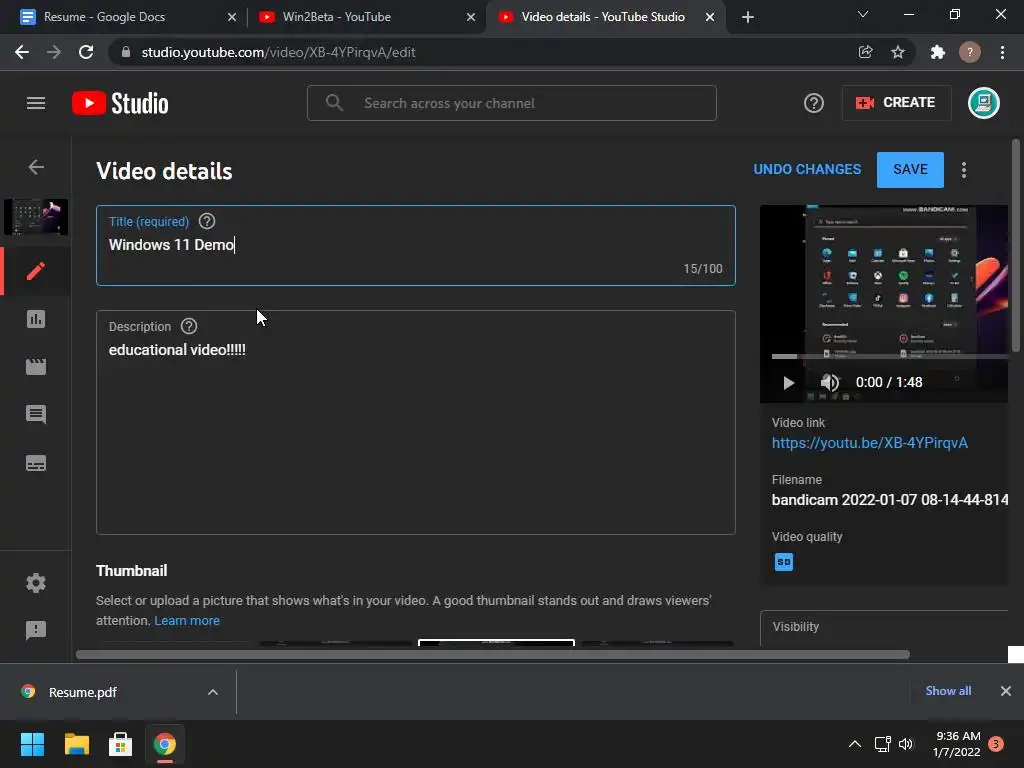1024x768 pixels.
Task: Click the horizontal scrollbar at page bottom
Action: [493, 654]
